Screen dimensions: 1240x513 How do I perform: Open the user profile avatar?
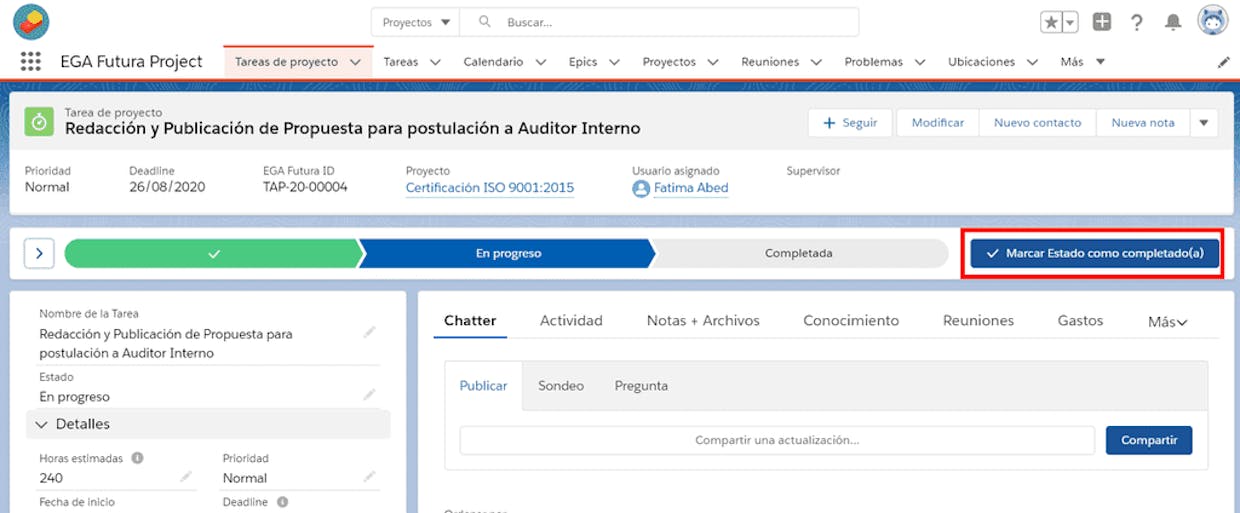coord(1213,20)
